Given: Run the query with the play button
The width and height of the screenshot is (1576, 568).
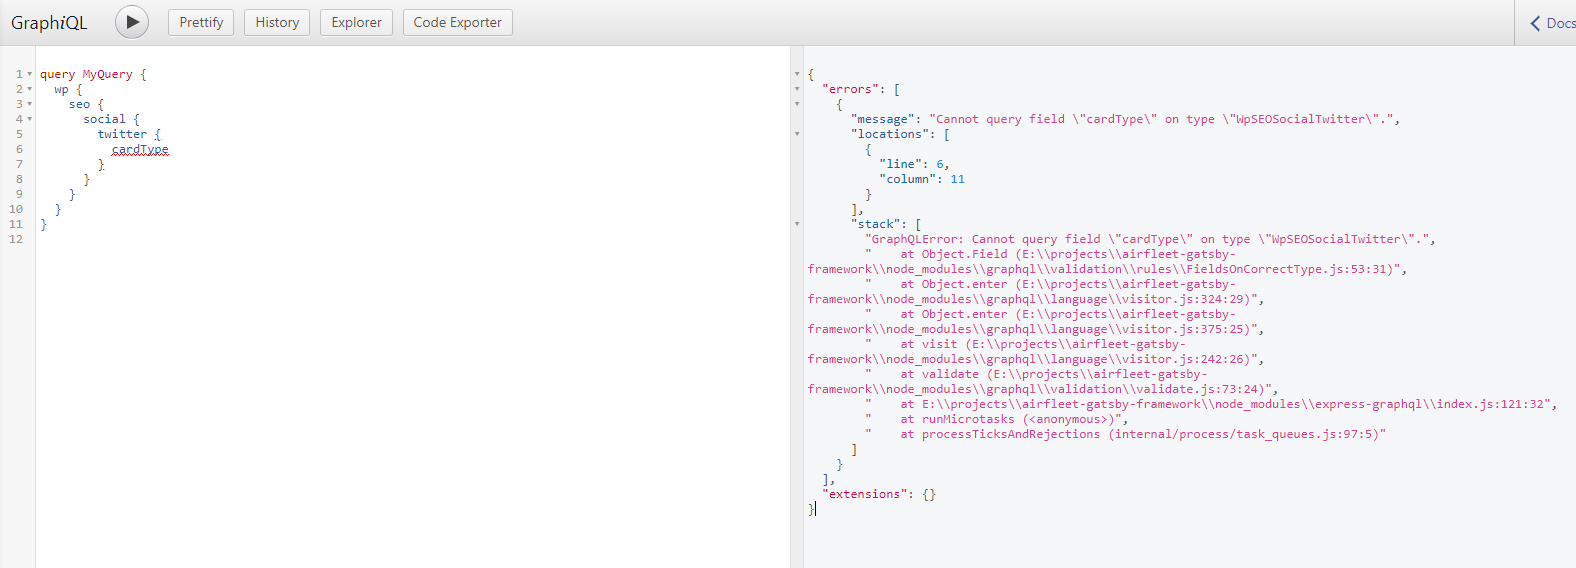Looking at the screenshot, I should pyautogui.click(x=132, y=22).
